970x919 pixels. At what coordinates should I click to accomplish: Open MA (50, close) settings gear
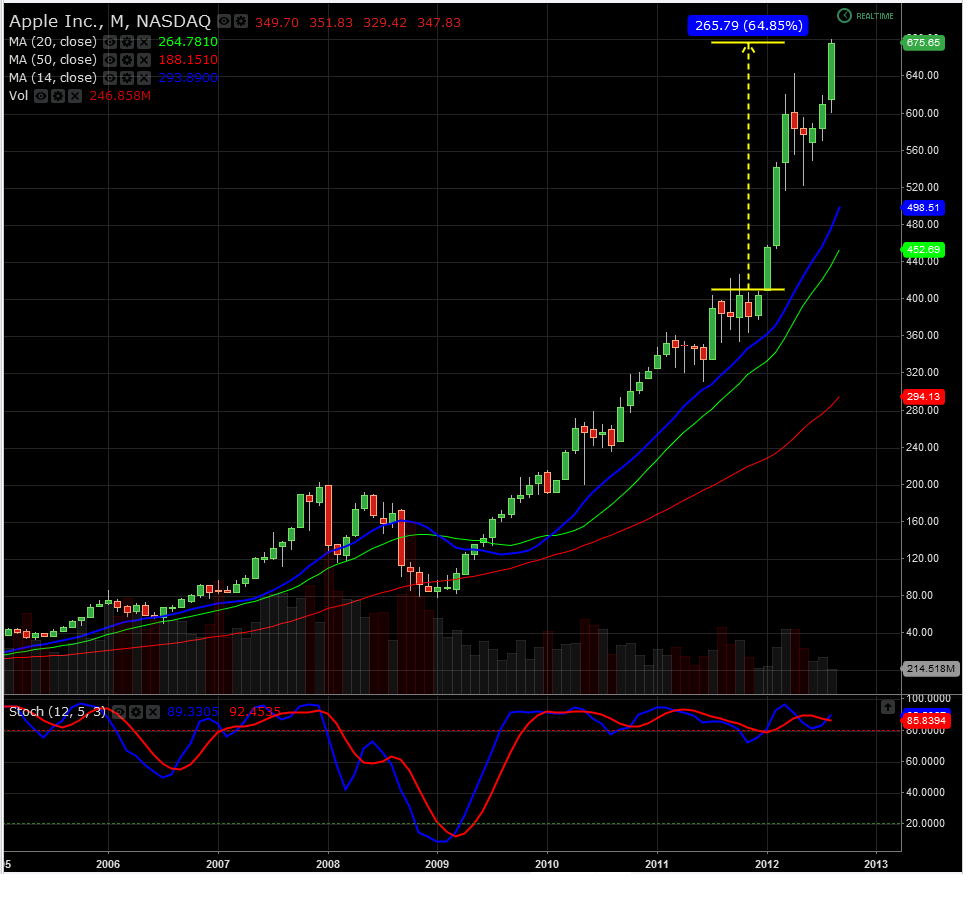pyautogui.click(x=127, y=60)
